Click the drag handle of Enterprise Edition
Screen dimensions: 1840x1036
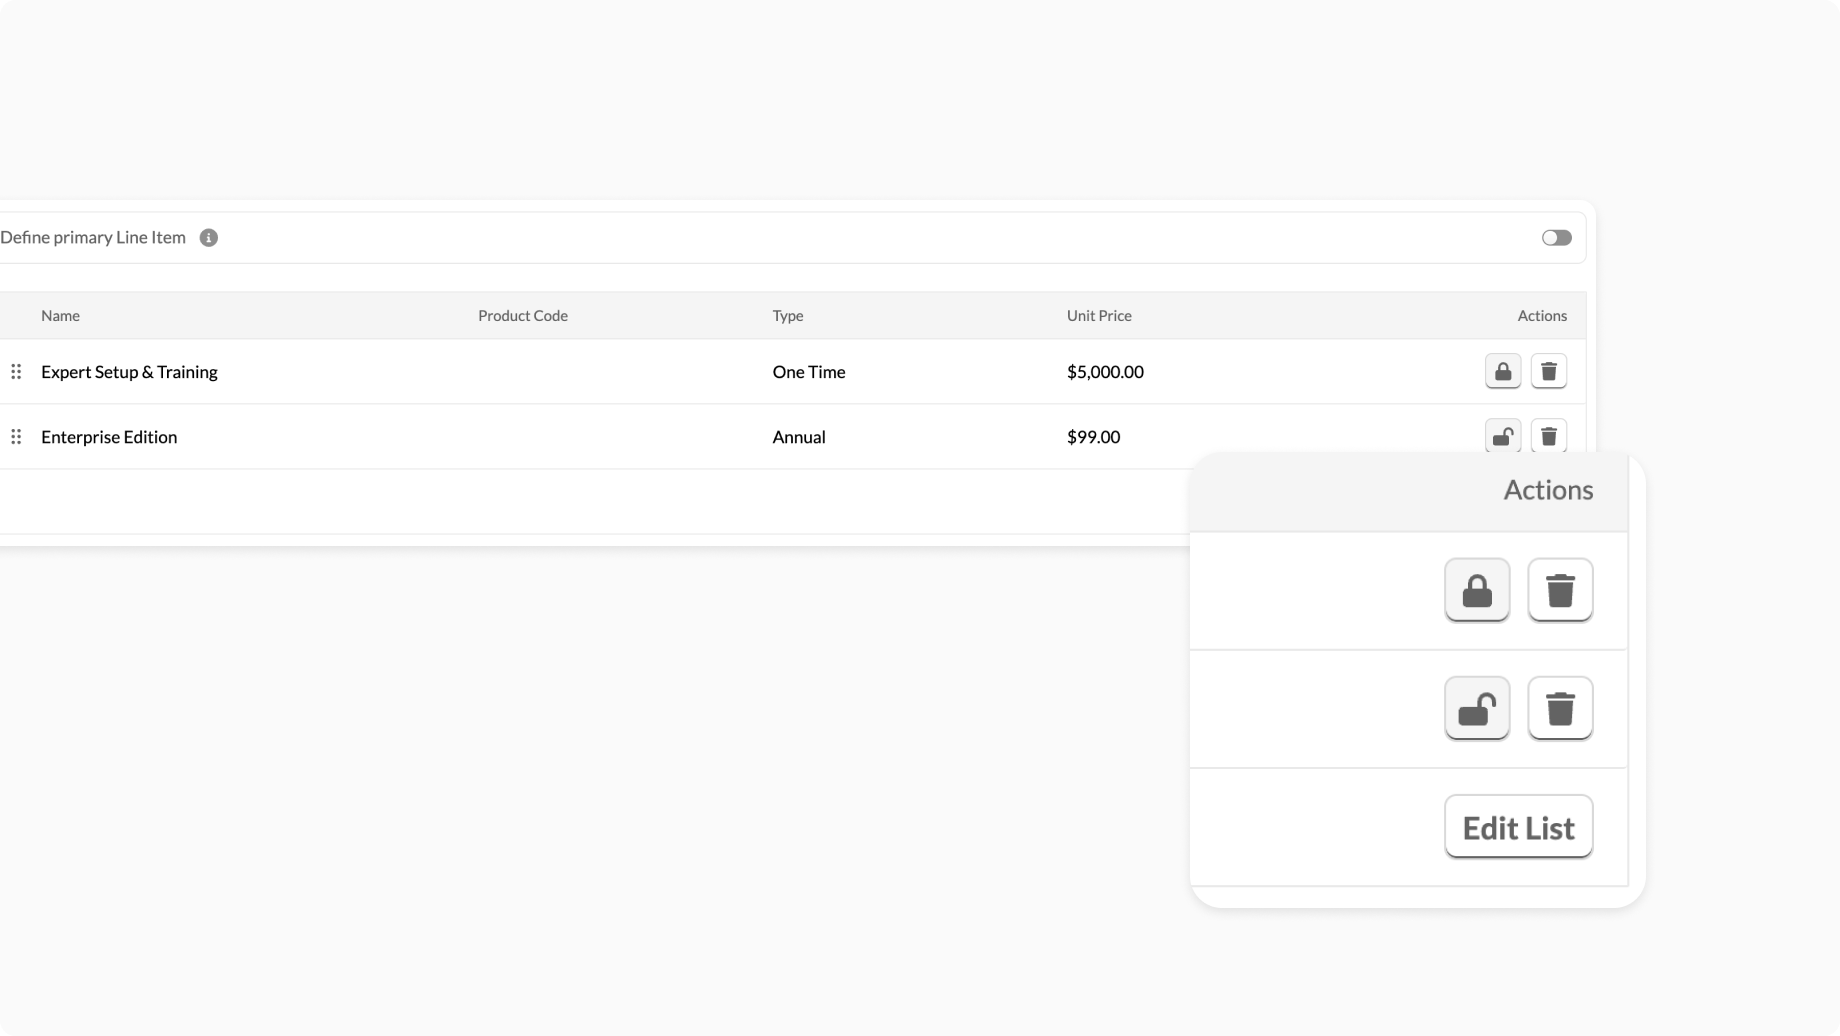click(16, 437)
